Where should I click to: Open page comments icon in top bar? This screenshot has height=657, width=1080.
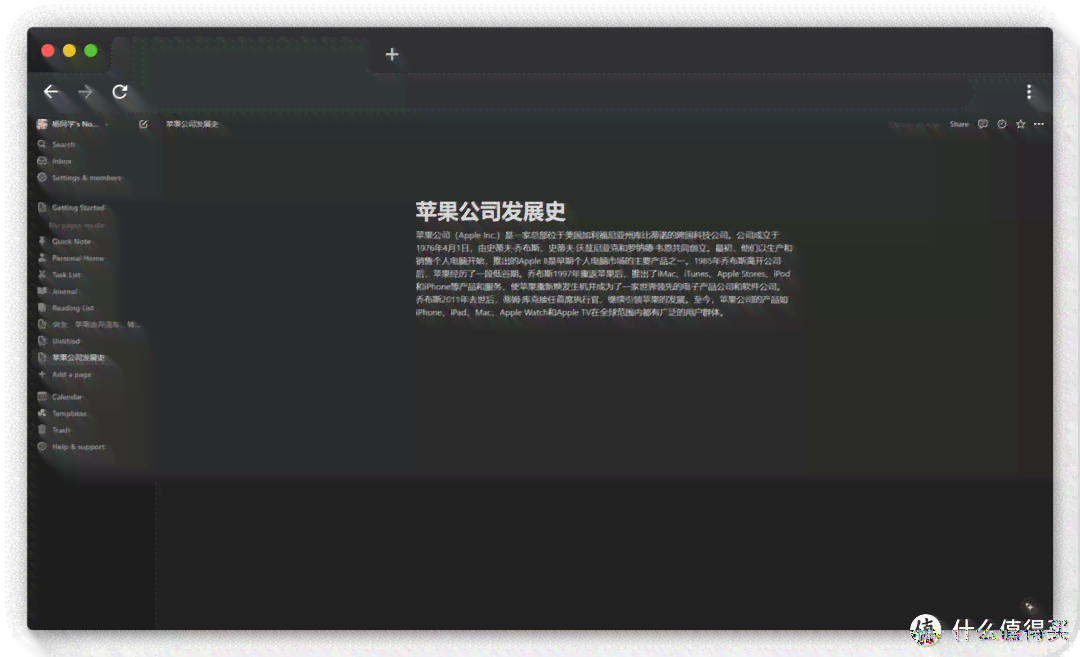pyautogui.click(x=983, y=124)
